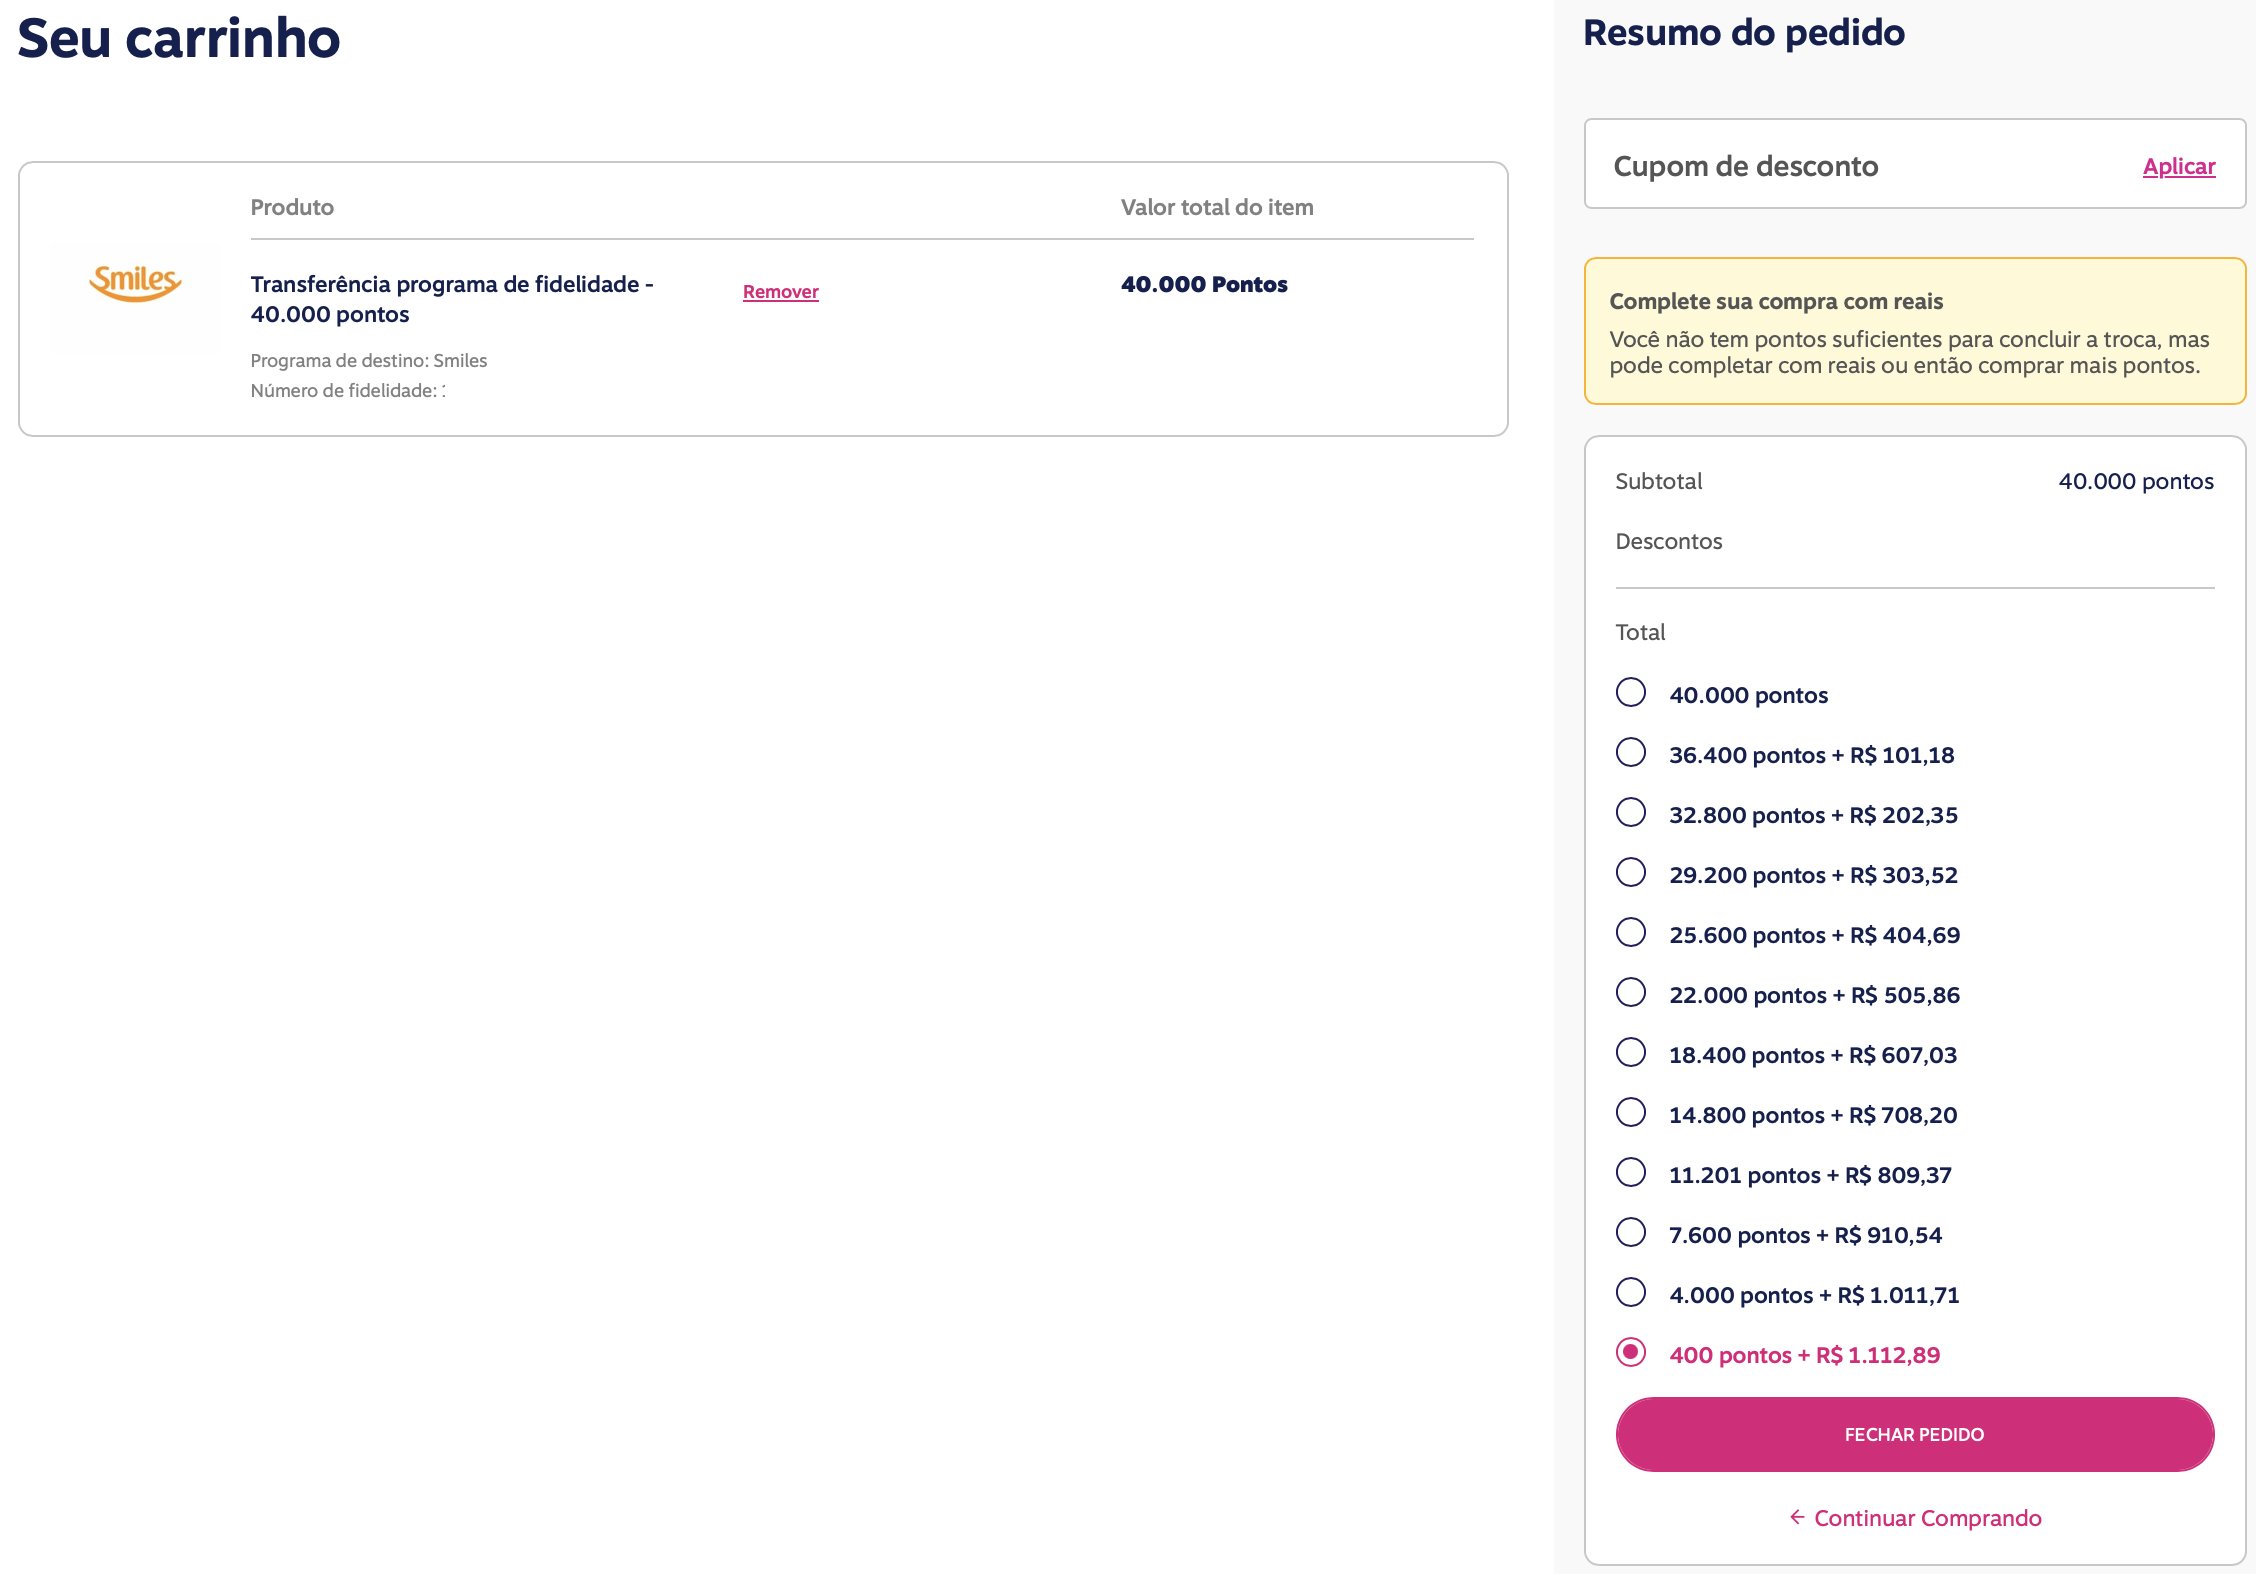Remove the Smiles transfer from cart

pos(780,291)
